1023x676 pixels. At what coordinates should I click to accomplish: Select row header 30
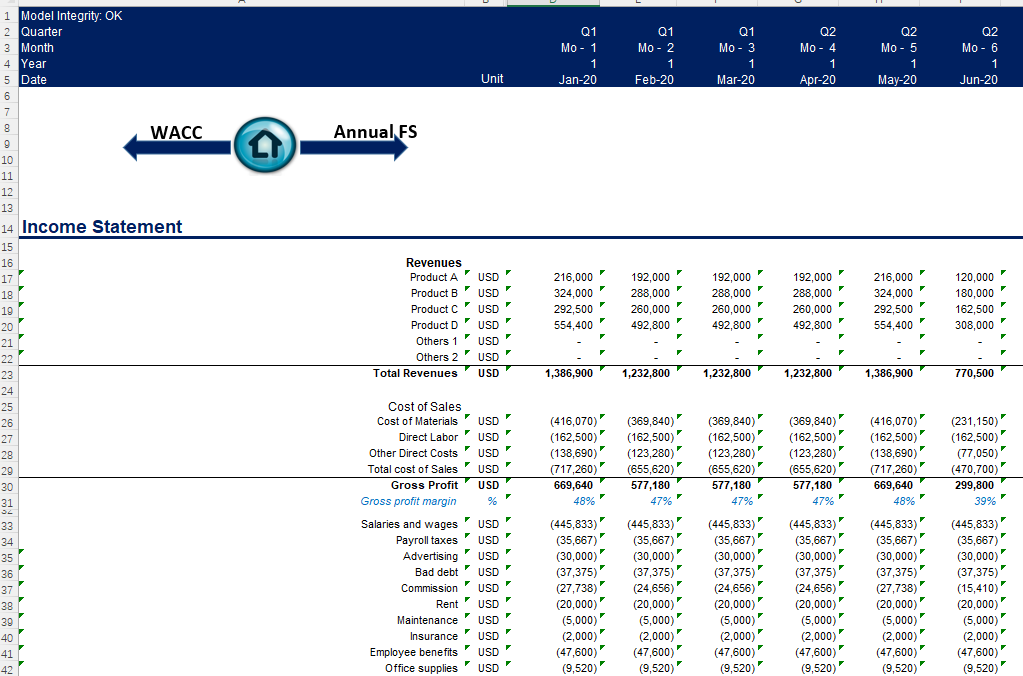tap(7, 485)
